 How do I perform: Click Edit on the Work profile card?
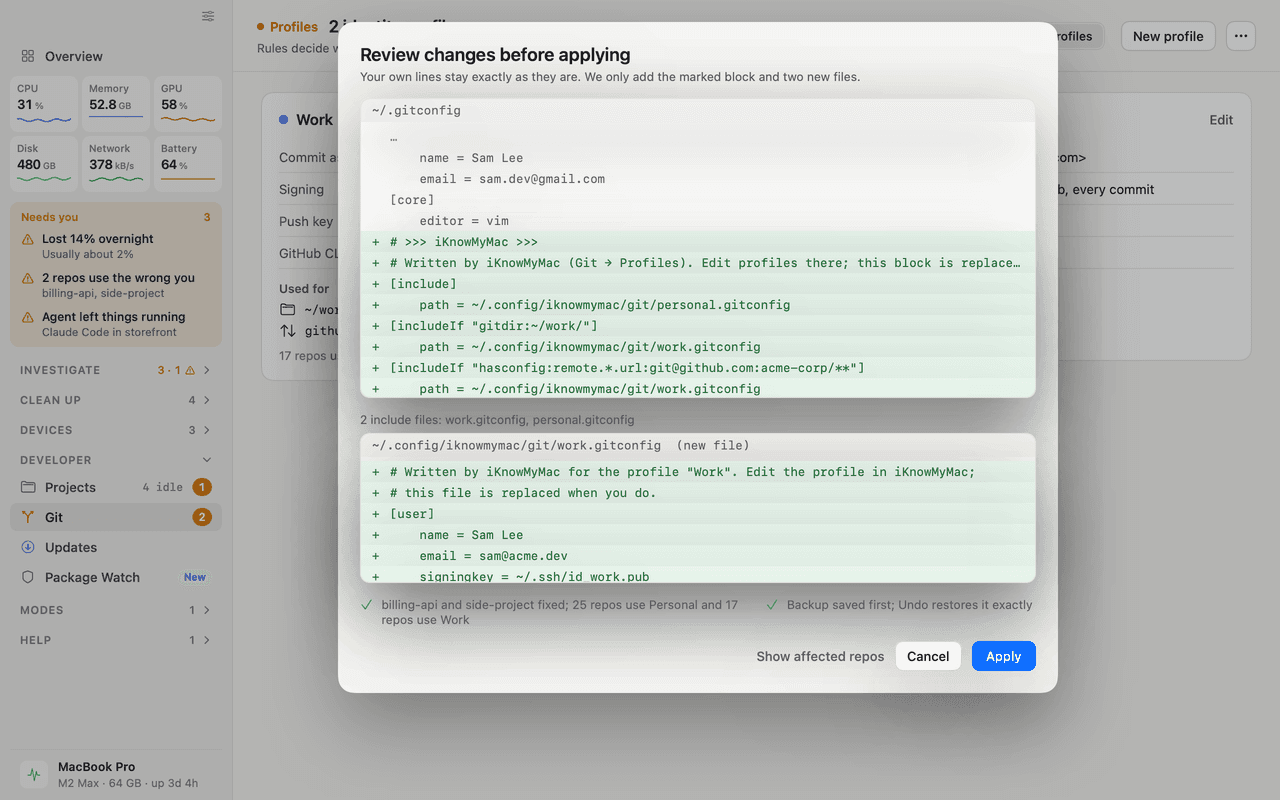click(x=1221, y=120)
